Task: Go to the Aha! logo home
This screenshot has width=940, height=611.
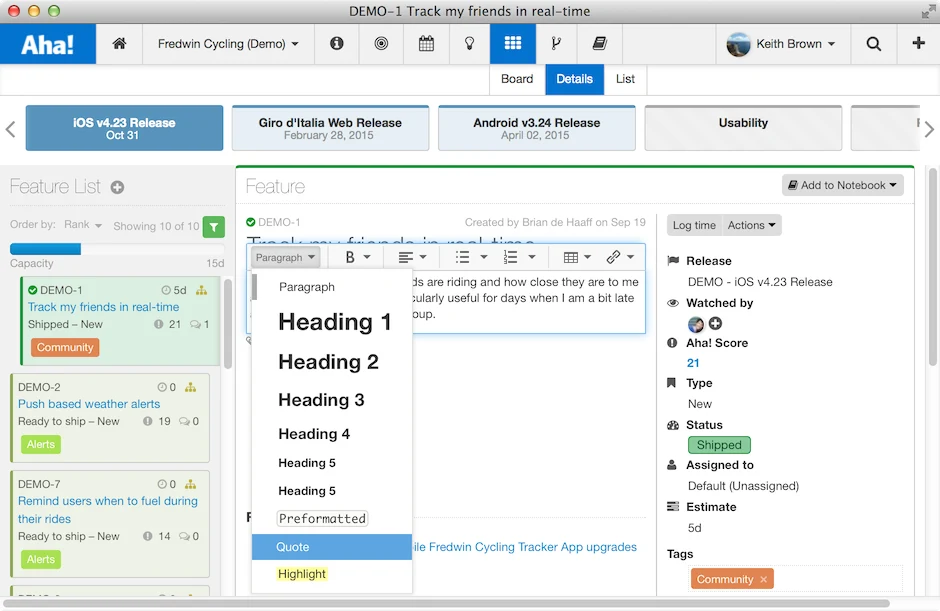Action: (x=48, y=44)
